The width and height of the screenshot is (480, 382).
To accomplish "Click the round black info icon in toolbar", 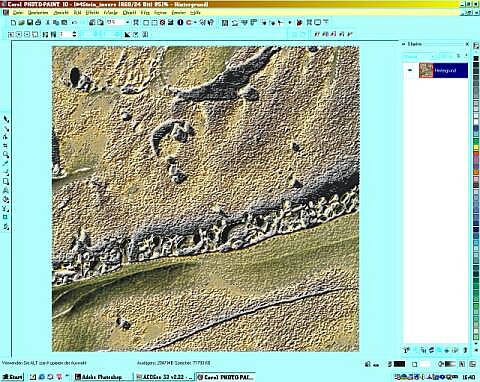I will click(180, 23).
